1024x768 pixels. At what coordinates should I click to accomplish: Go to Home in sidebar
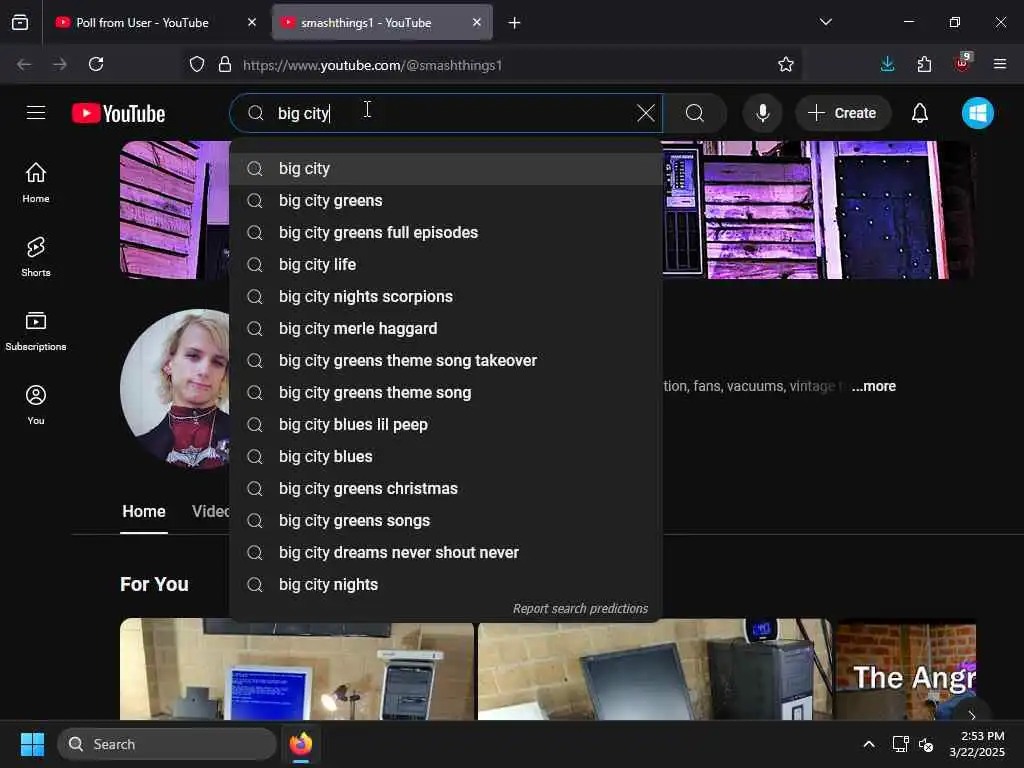[36, 182]
